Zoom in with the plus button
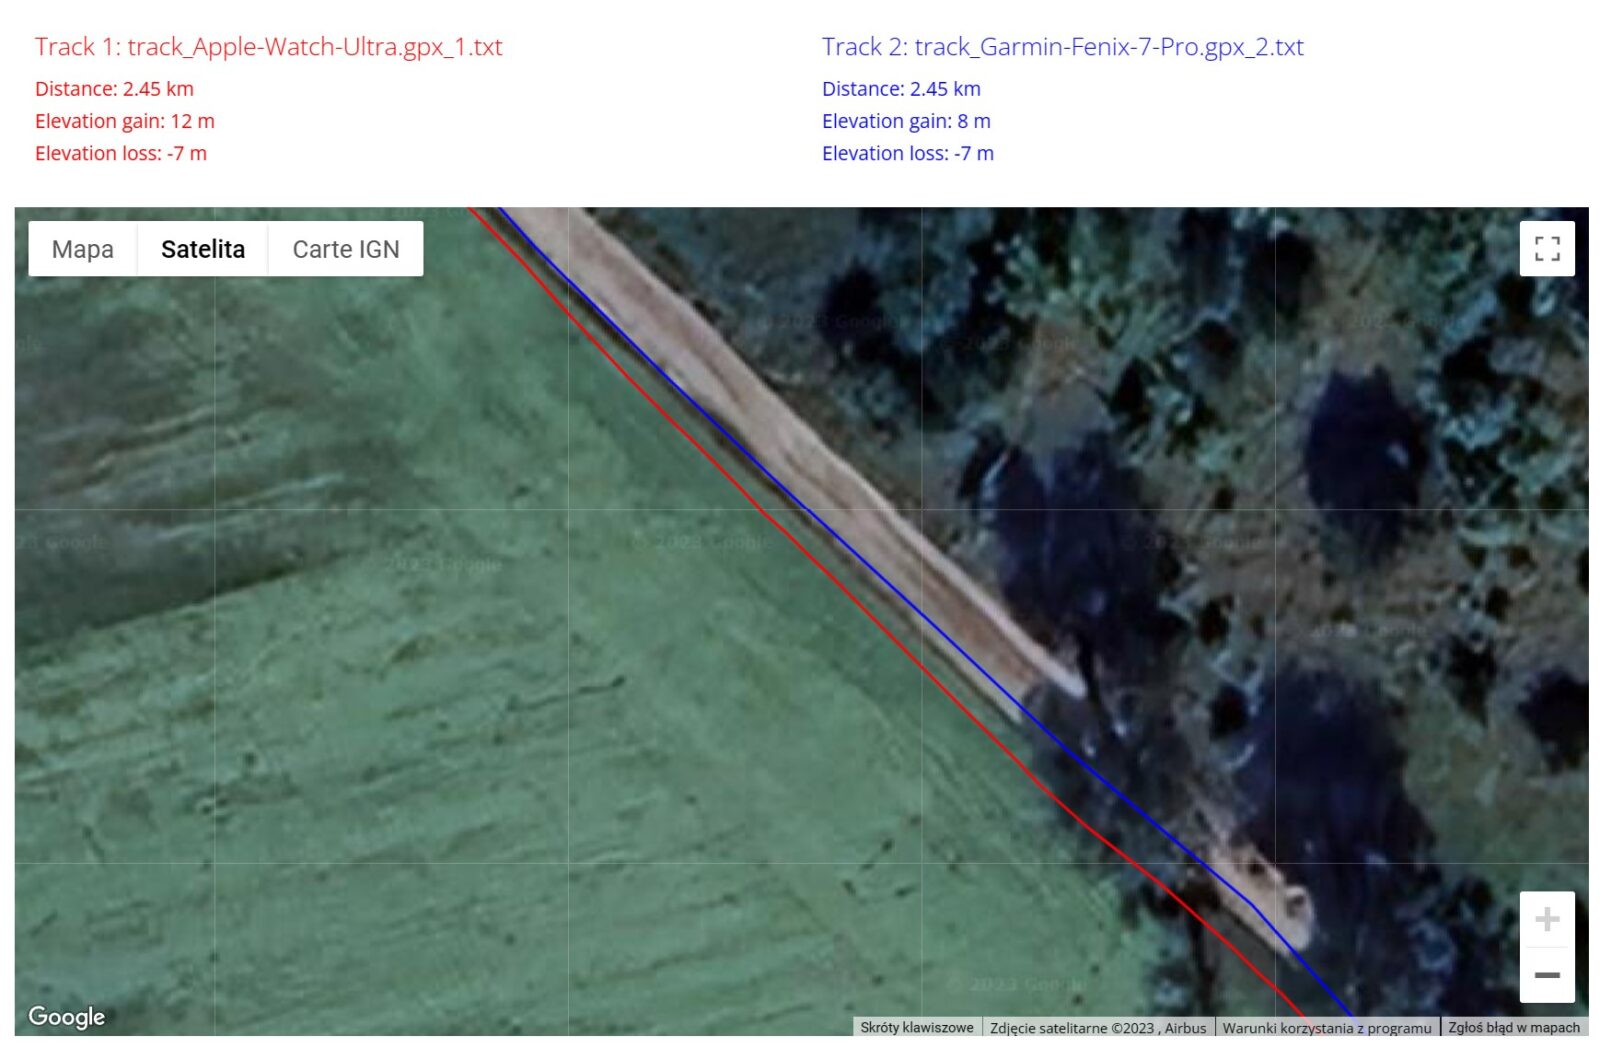Image resolution: width=1600 pixels, height=1048 pixels. pos(1546,919)
